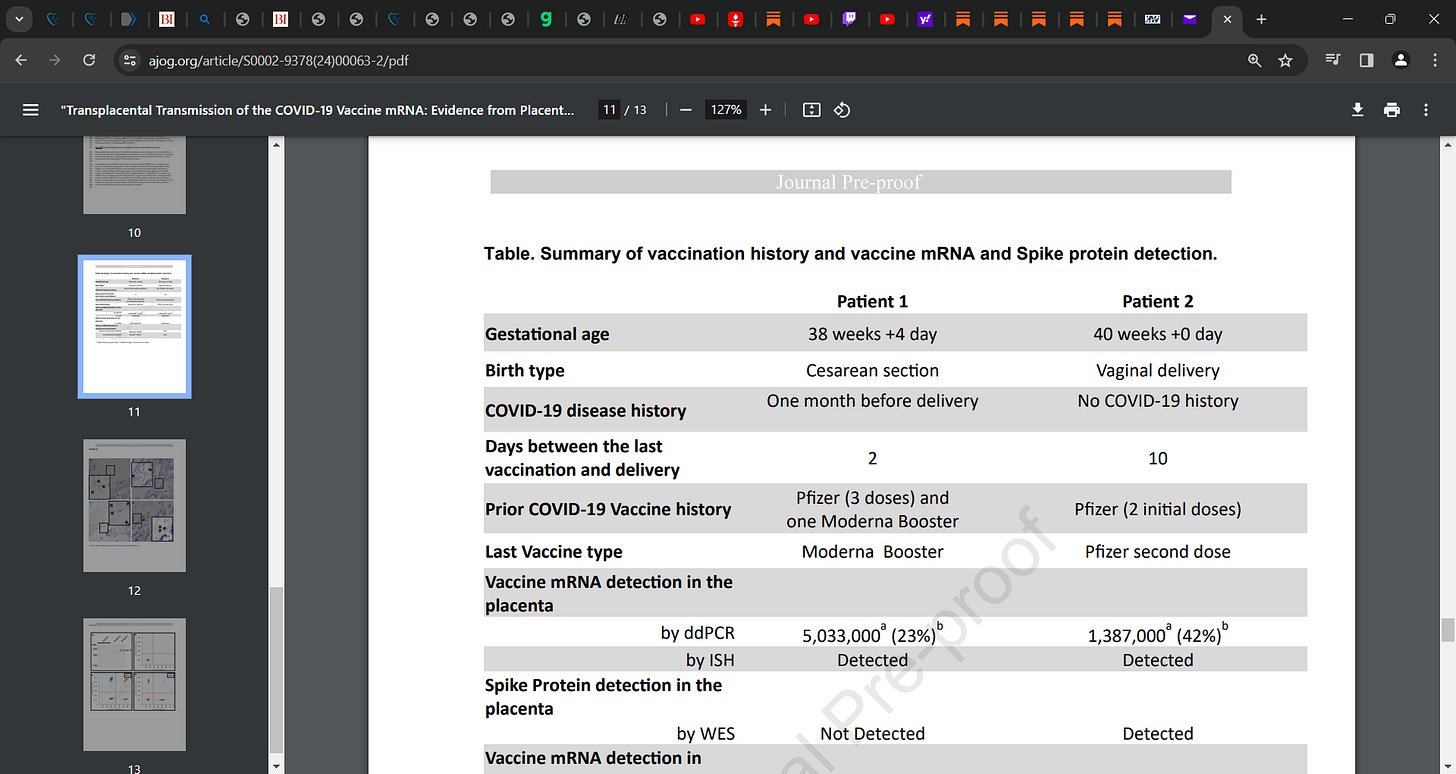Open the Chrome three-dot menu
The height and width of the screenshot is (774, 1456).
pyautogui.click(x=1435, y=60)
